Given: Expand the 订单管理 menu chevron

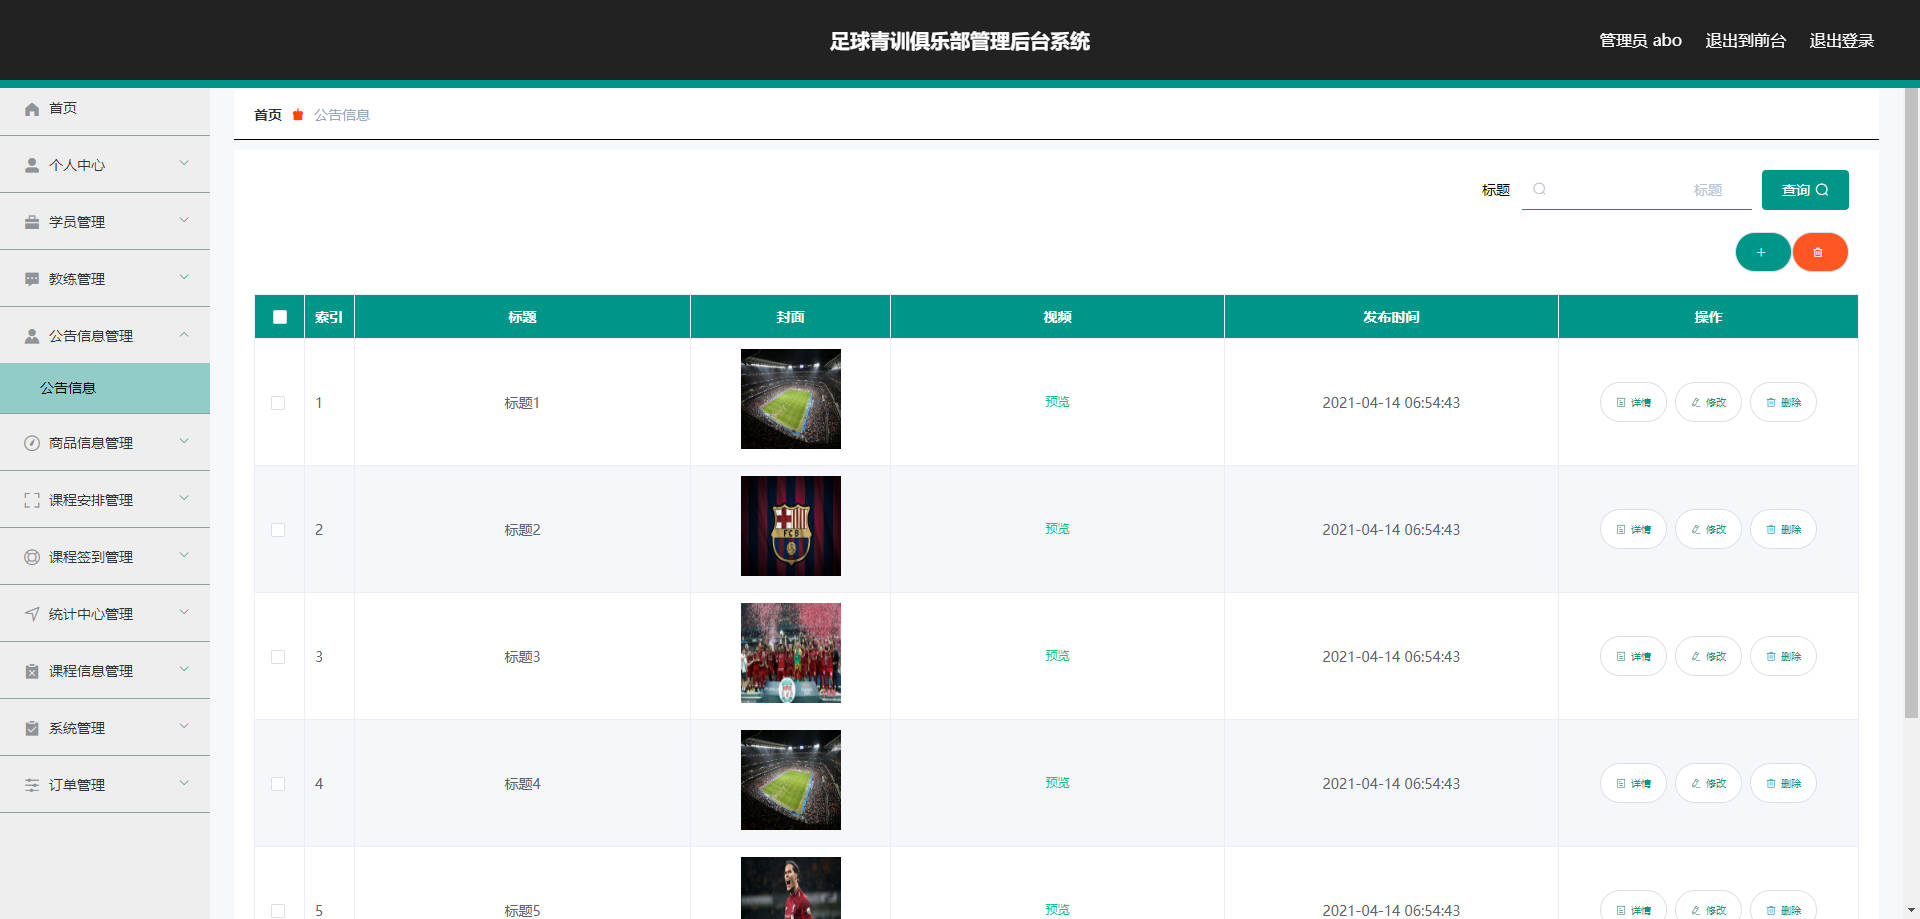Looking at the screenshot, I should coord(184,783).
